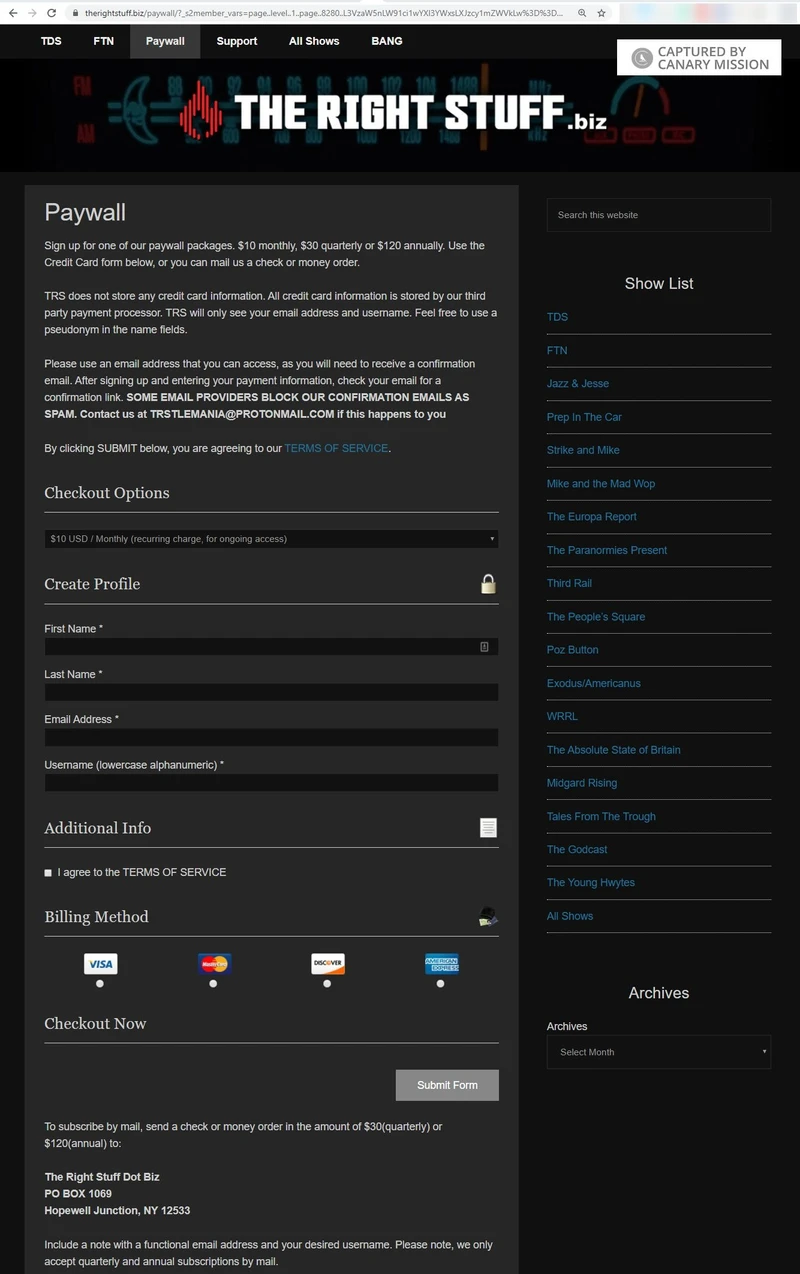
Task: Click the Search this website field
Action: (658, 215)
